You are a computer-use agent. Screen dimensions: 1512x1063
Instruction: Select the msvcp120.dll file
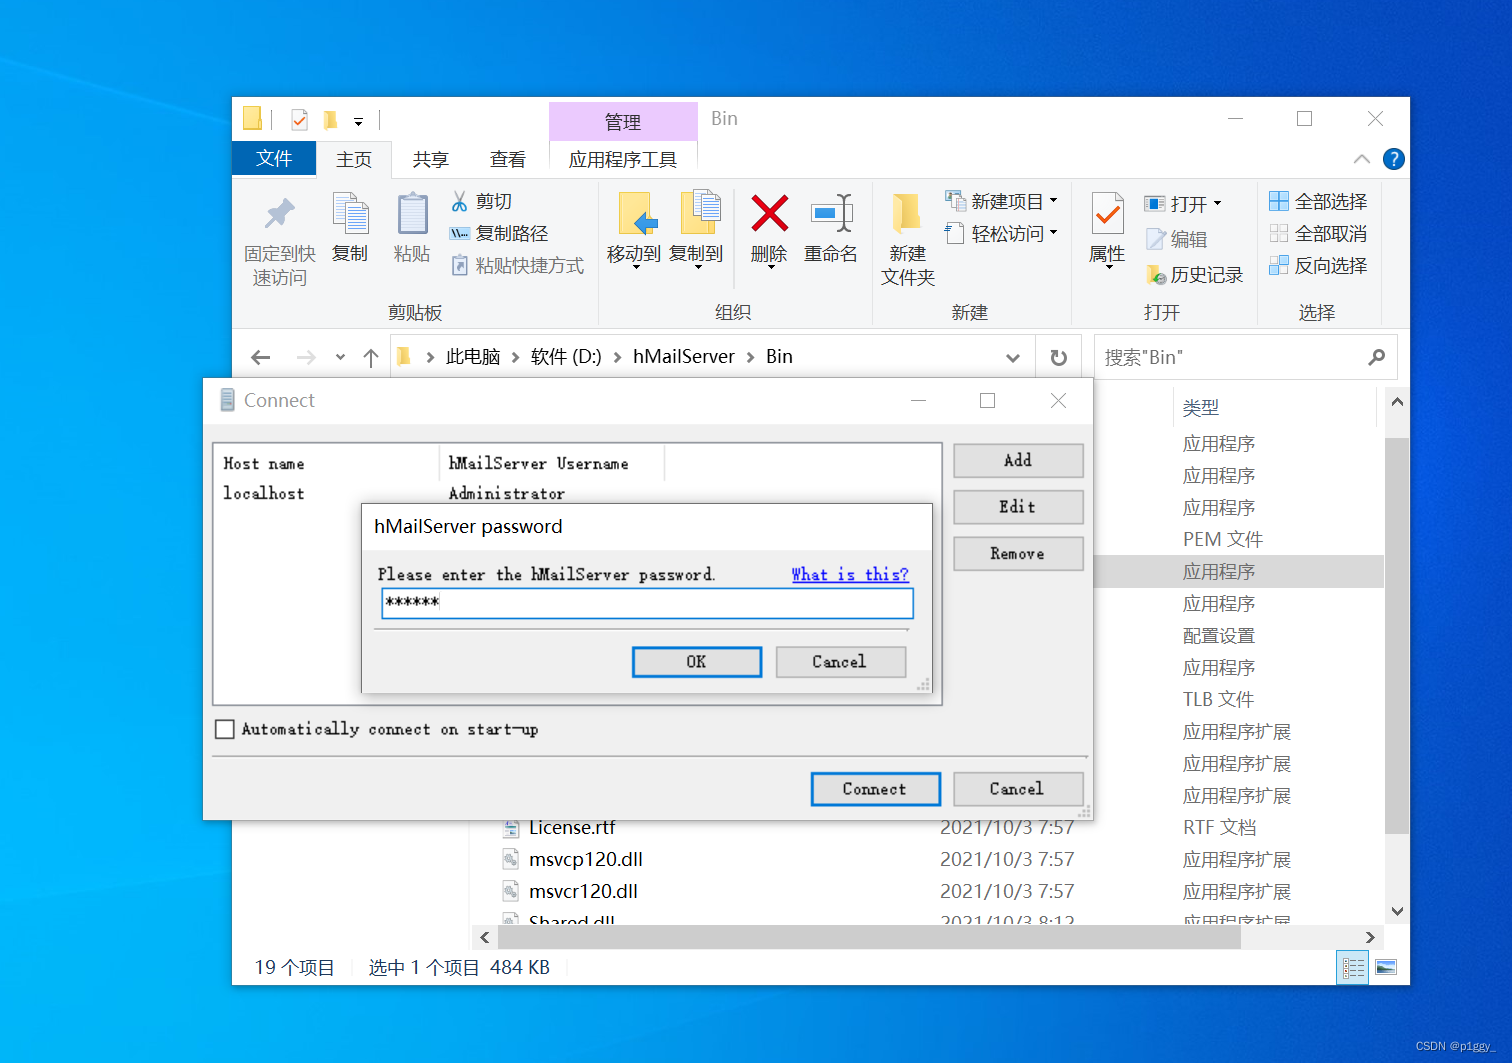tap(586, 859)
